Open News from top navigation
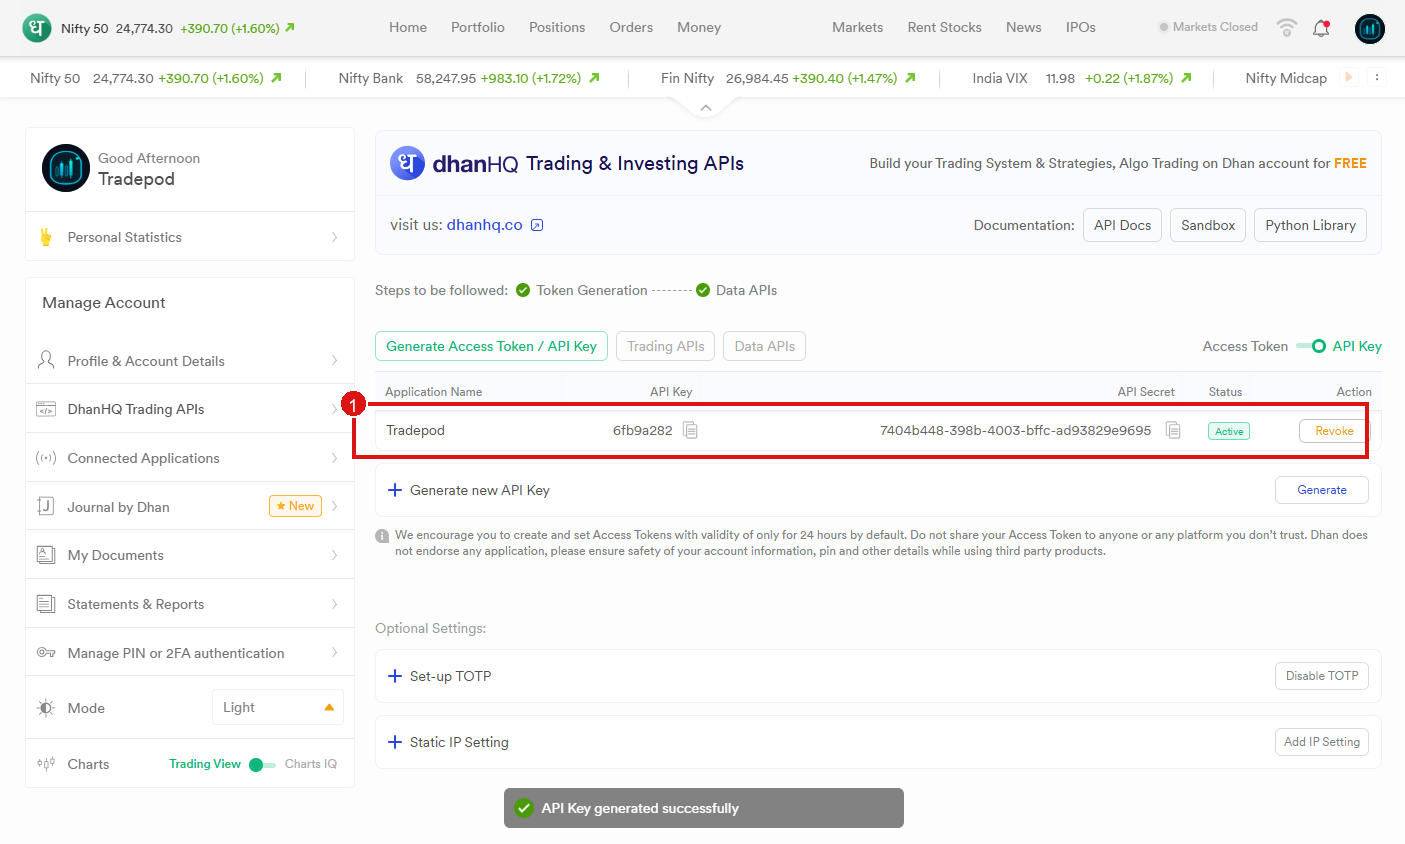 click(x=1024, y=28)
